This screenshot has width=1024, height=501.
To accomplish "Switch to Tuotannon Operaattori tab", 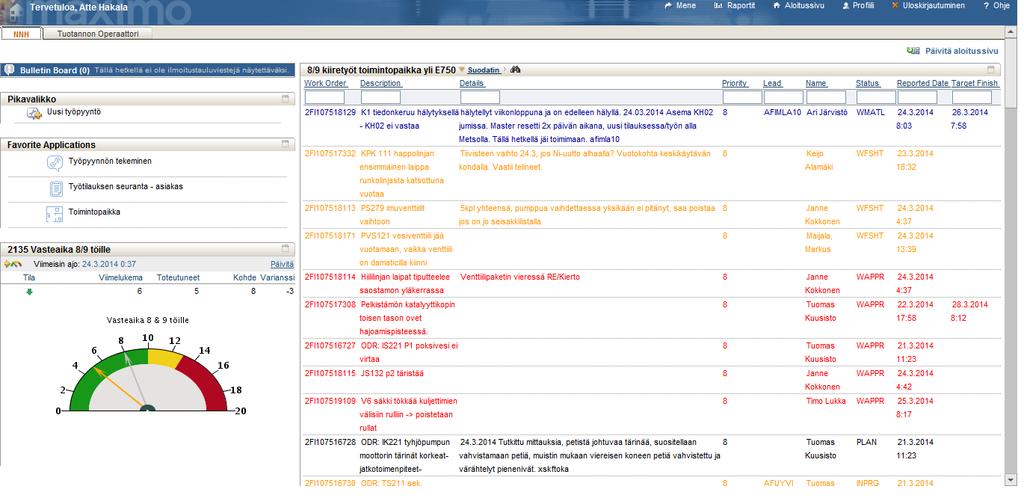I will [98, 33].
